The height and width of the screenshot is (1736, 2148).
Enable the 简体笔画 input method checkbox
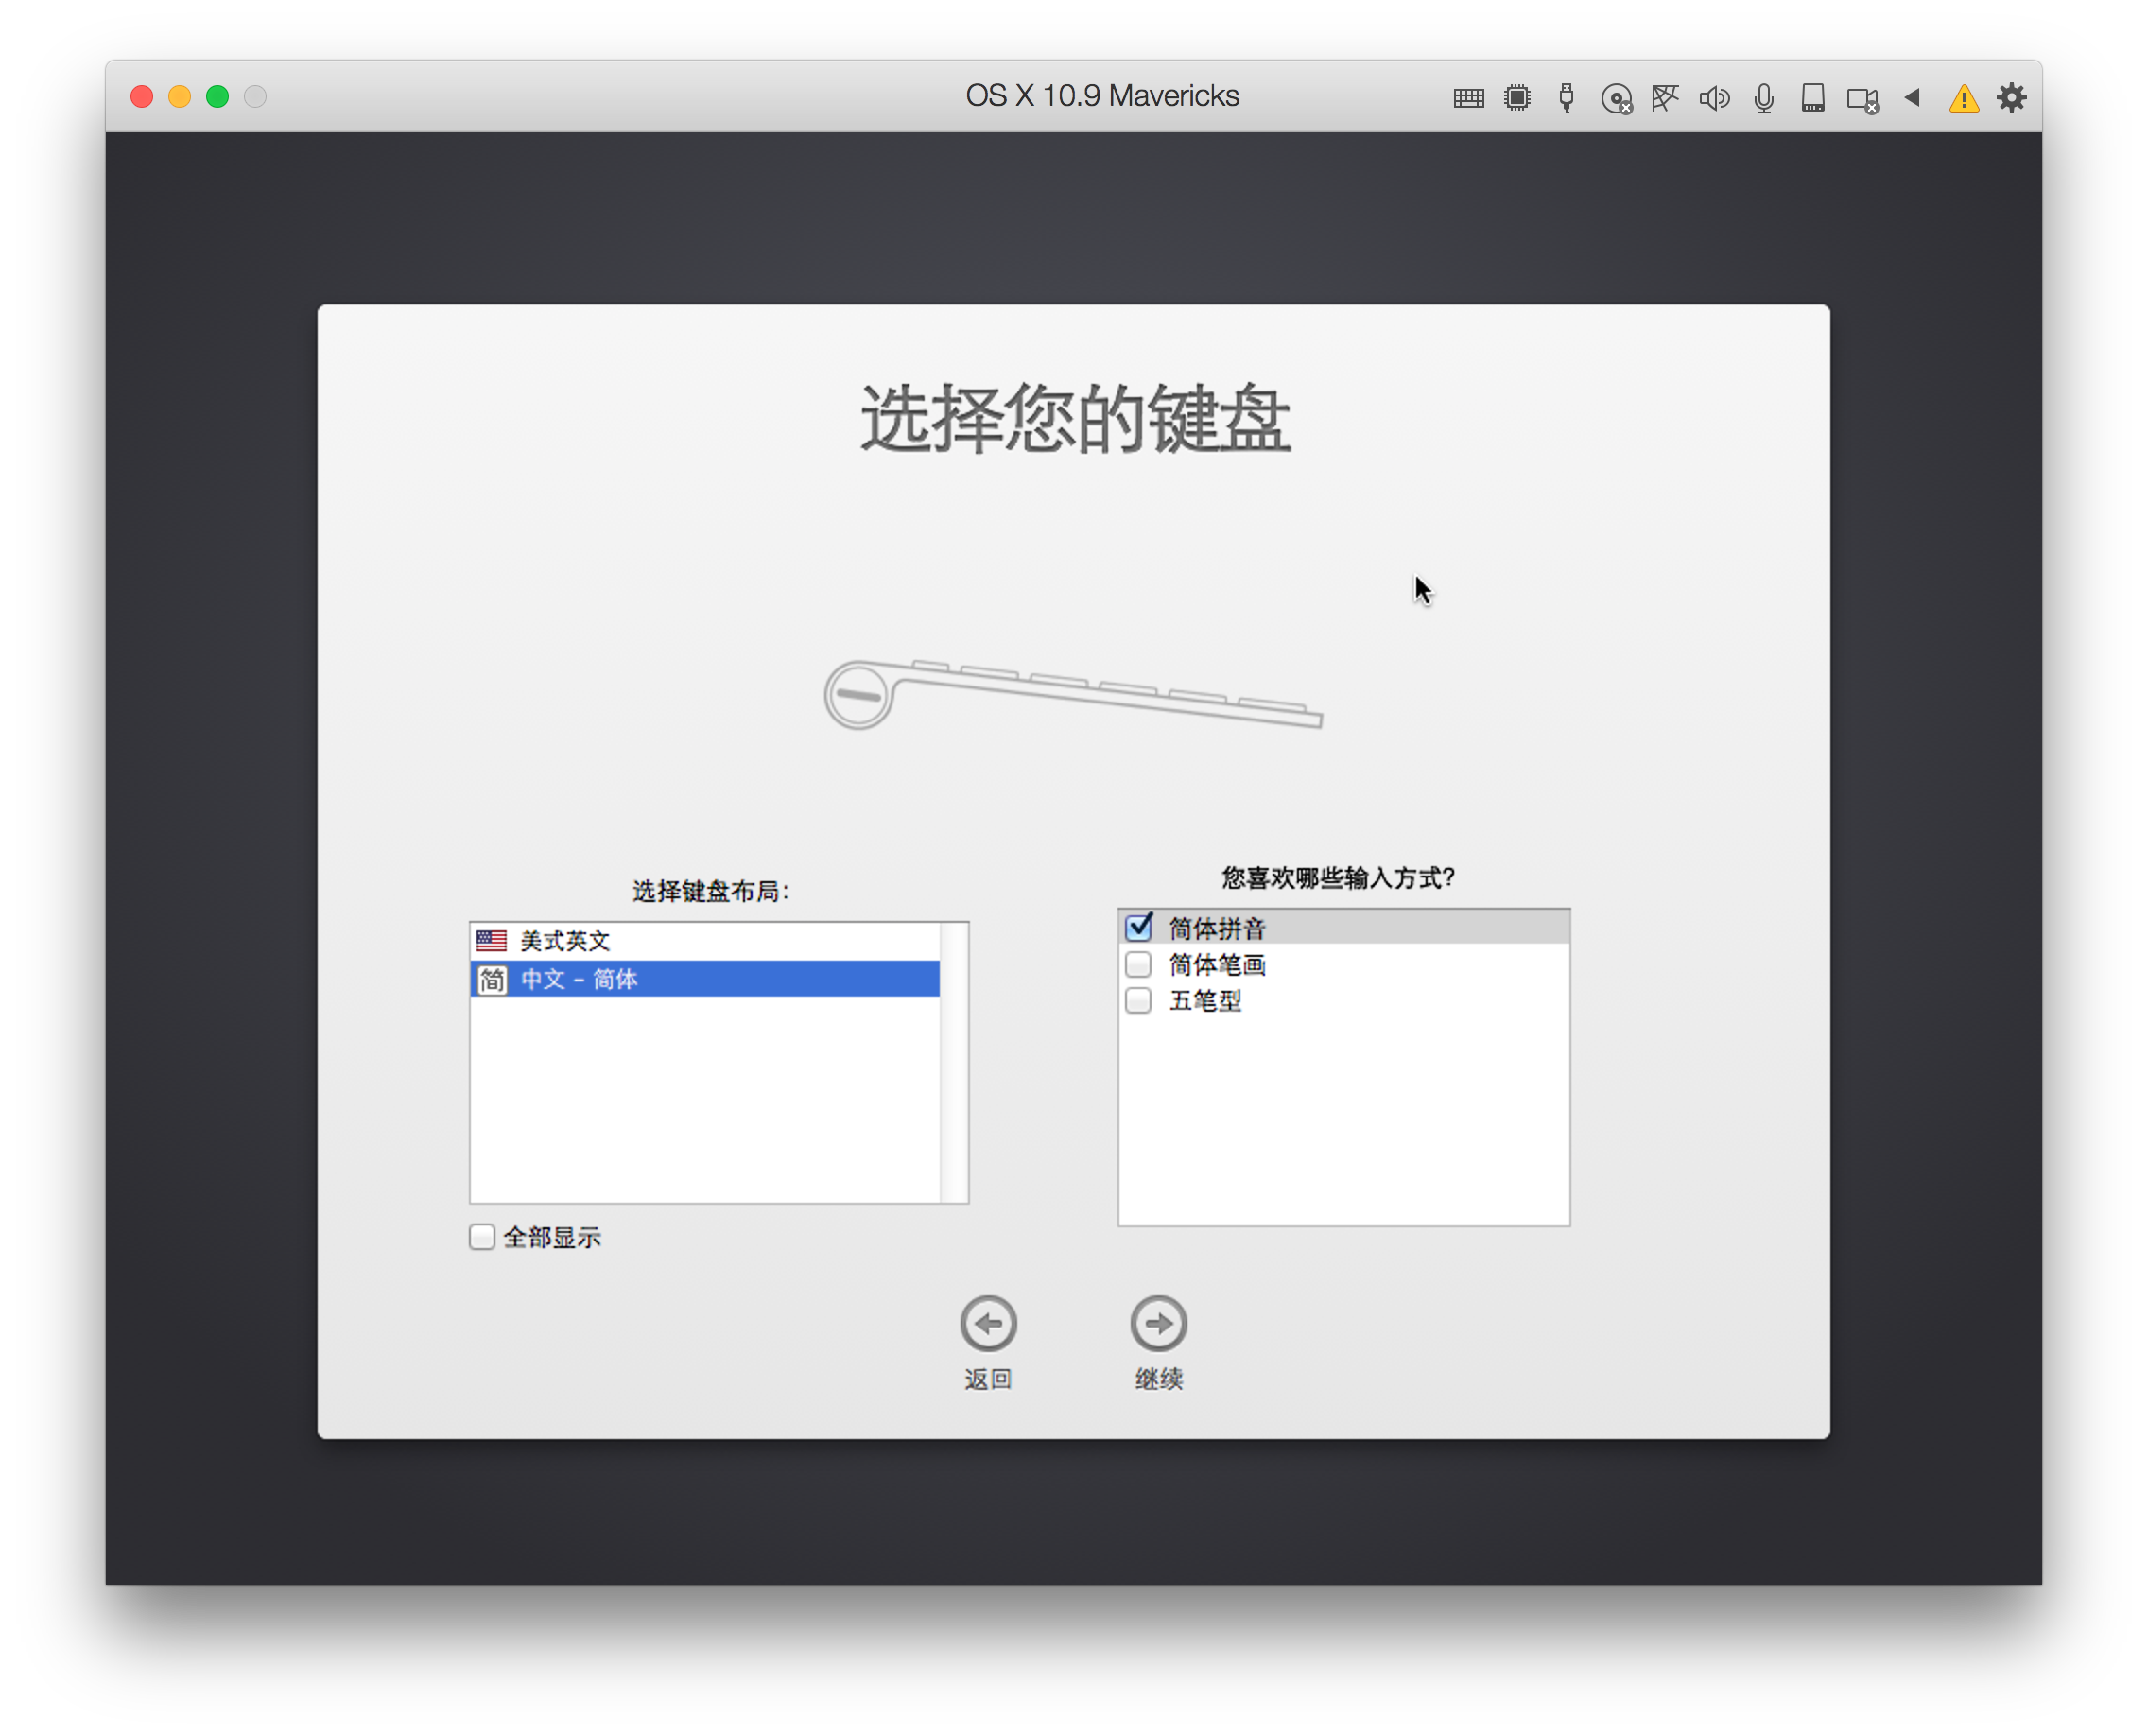[1138, 964]
